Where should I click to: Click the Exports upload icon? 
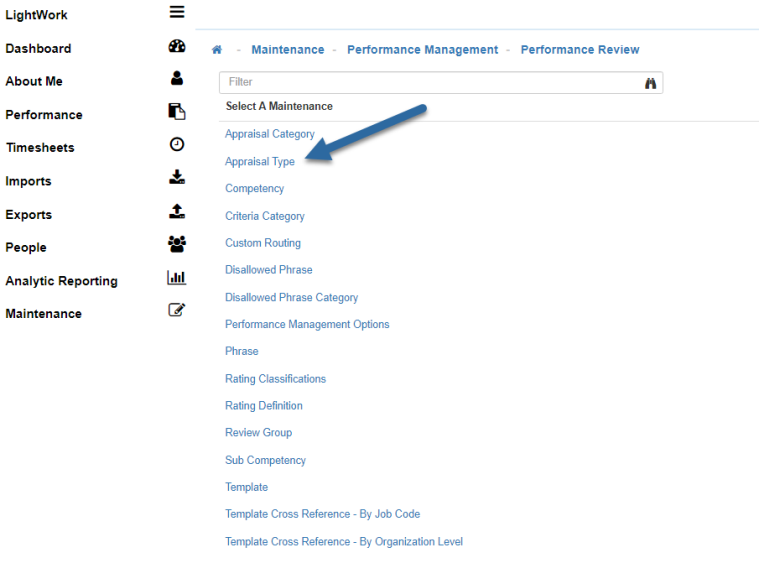tap(177, 212)
